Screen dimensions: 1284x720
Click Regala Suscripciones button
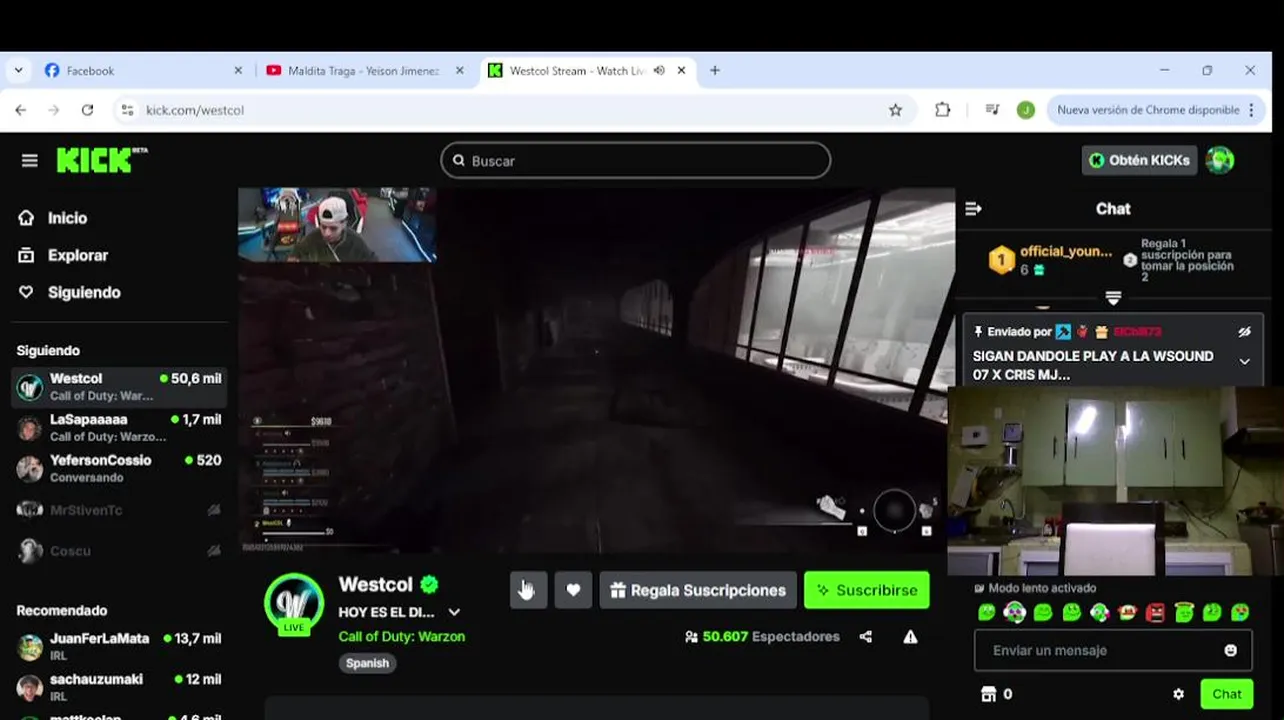pos(698,590)
